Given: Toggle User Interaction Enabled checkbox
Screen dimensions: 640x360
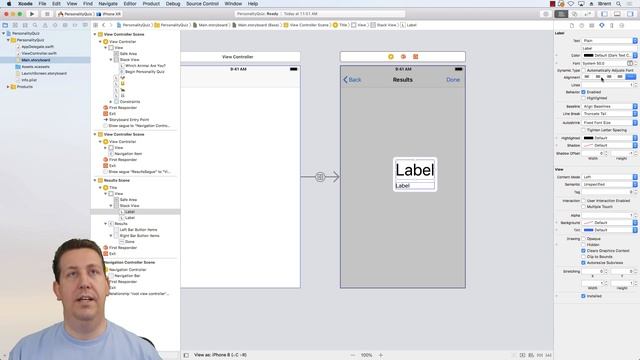Looking at the screenshot, I should point(583,201).
